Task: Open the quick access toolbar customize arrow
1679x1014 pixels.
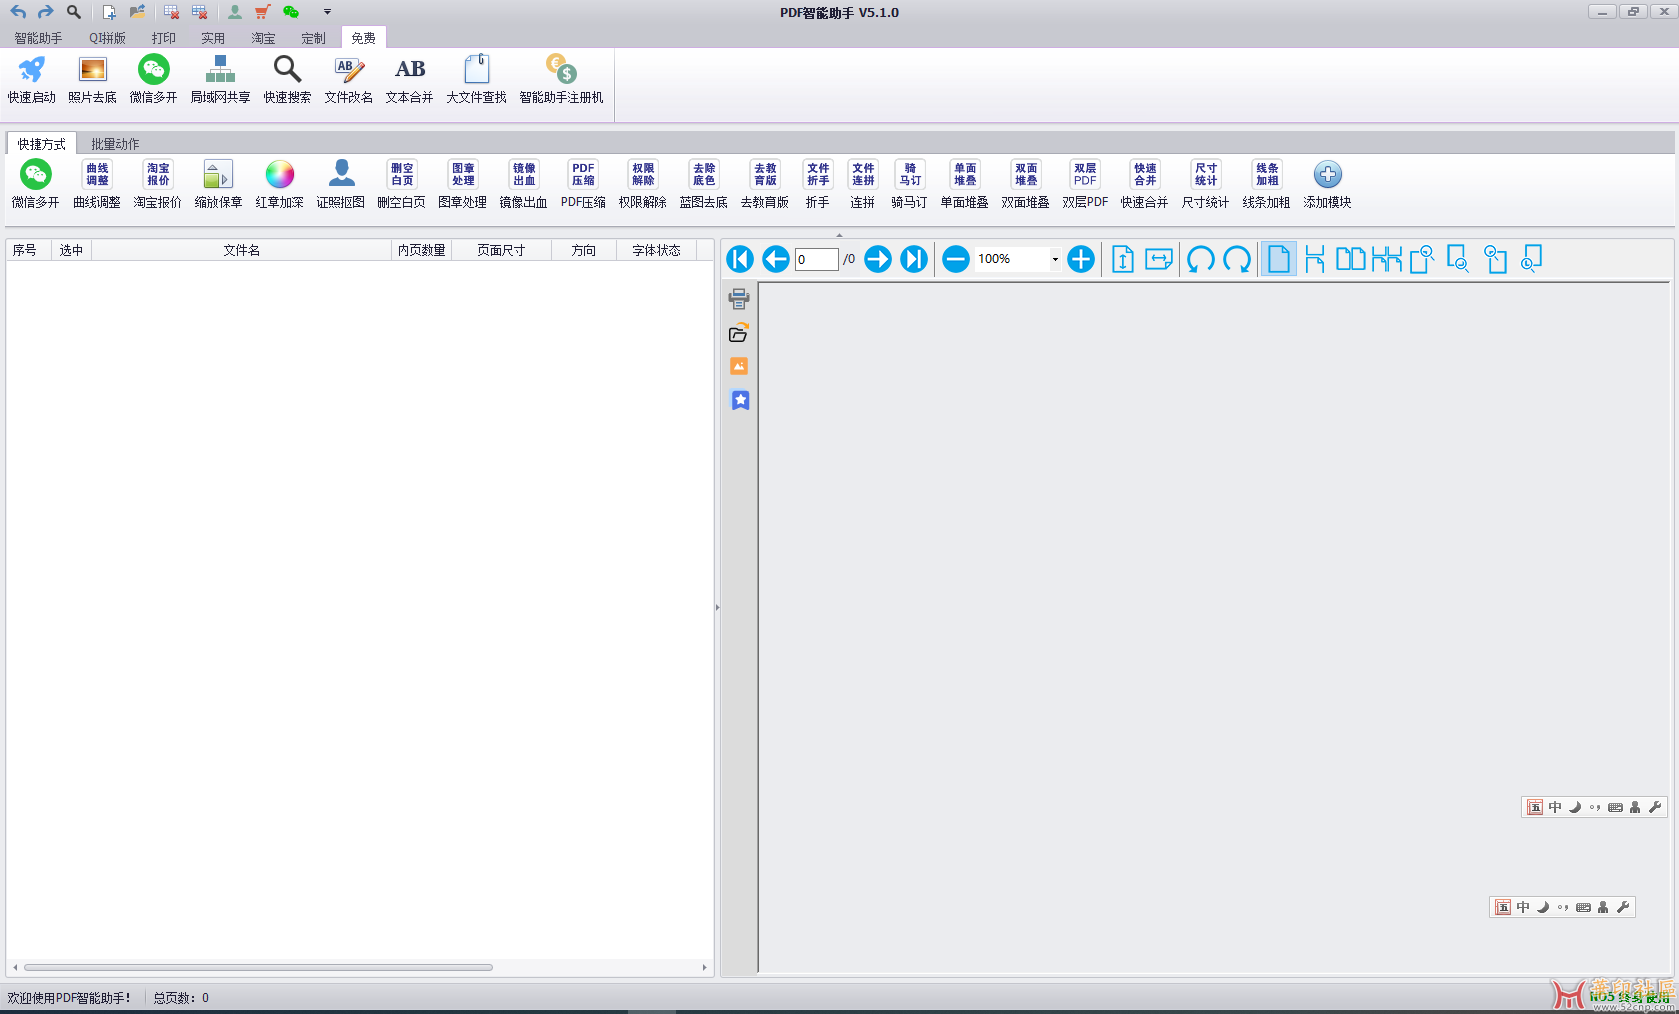Action: pos(327,12)
